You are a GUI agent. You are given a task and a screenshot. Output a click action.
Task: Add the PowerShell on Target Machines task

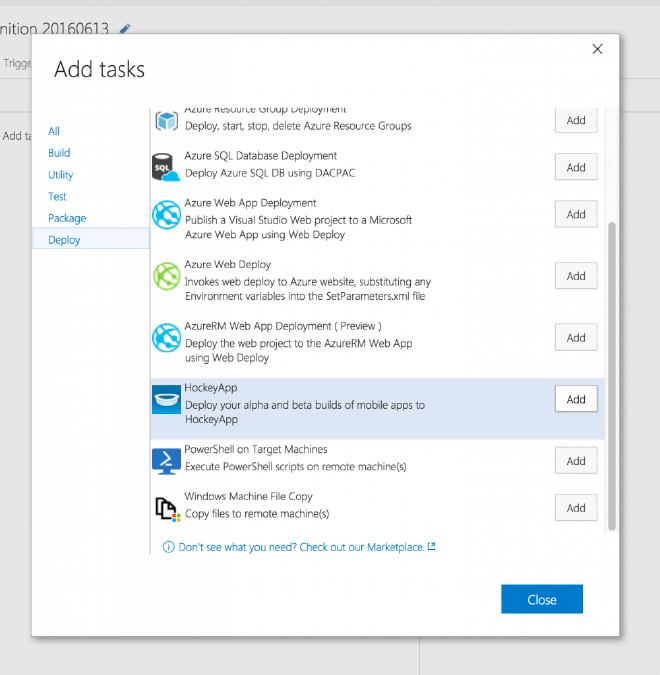click(576, 461)
